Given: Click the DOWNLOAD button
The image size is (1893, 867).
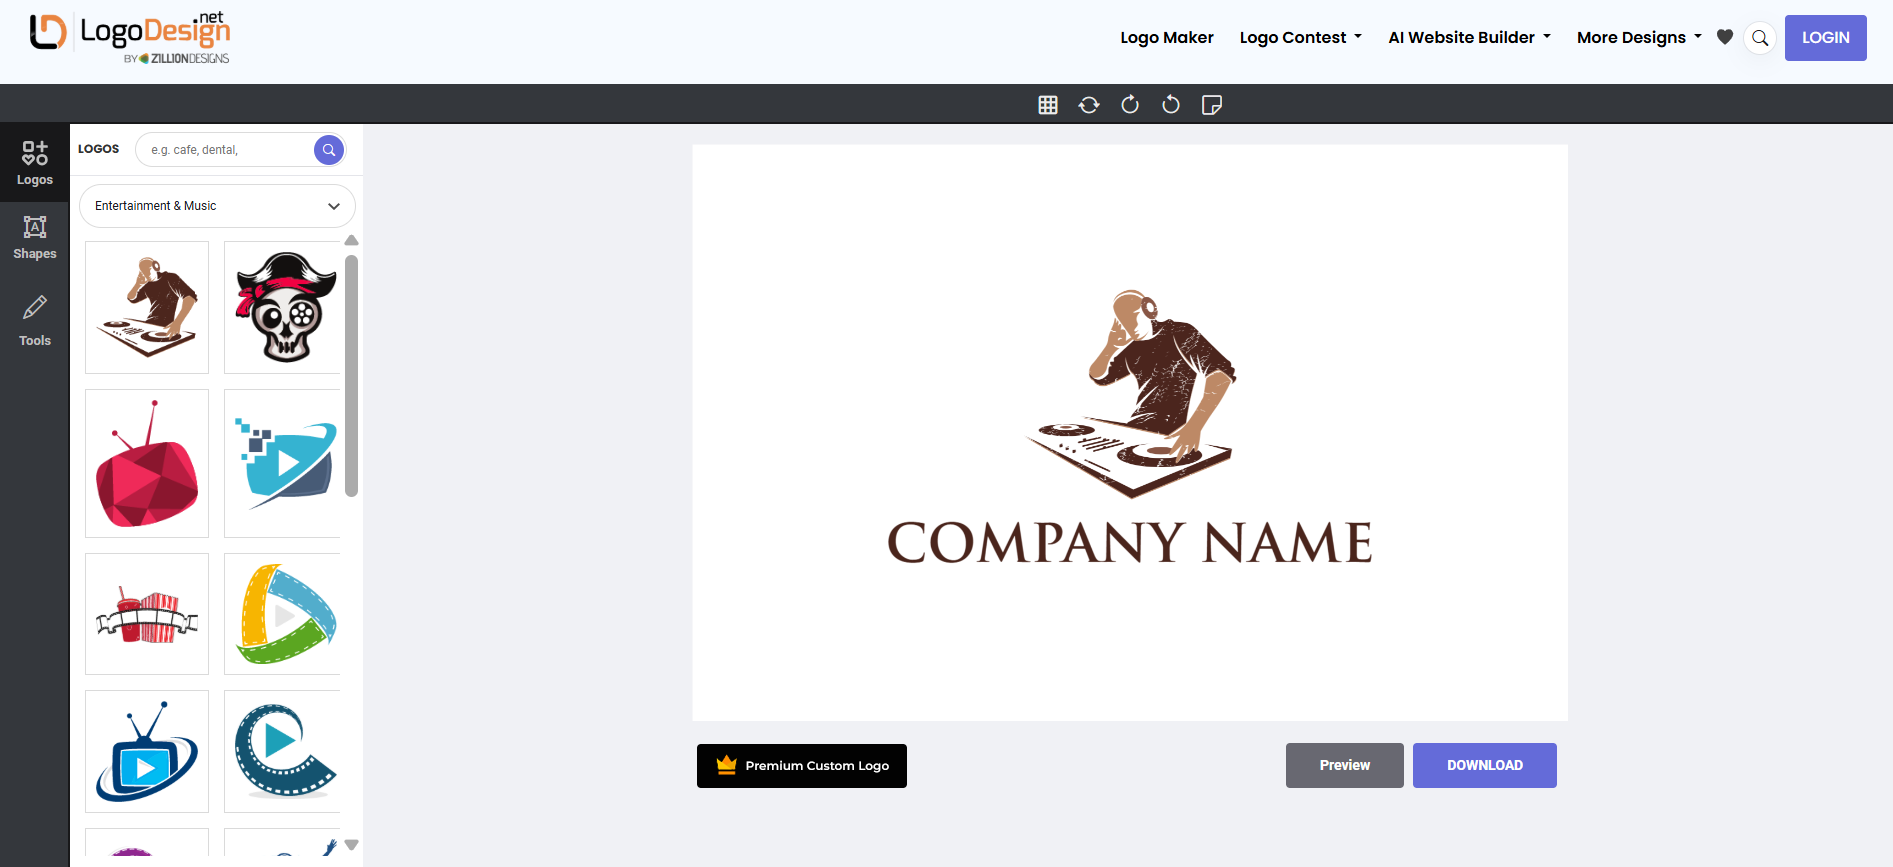Looking at the screenshot, I should pyautogui.click(x=1485, y=766).
